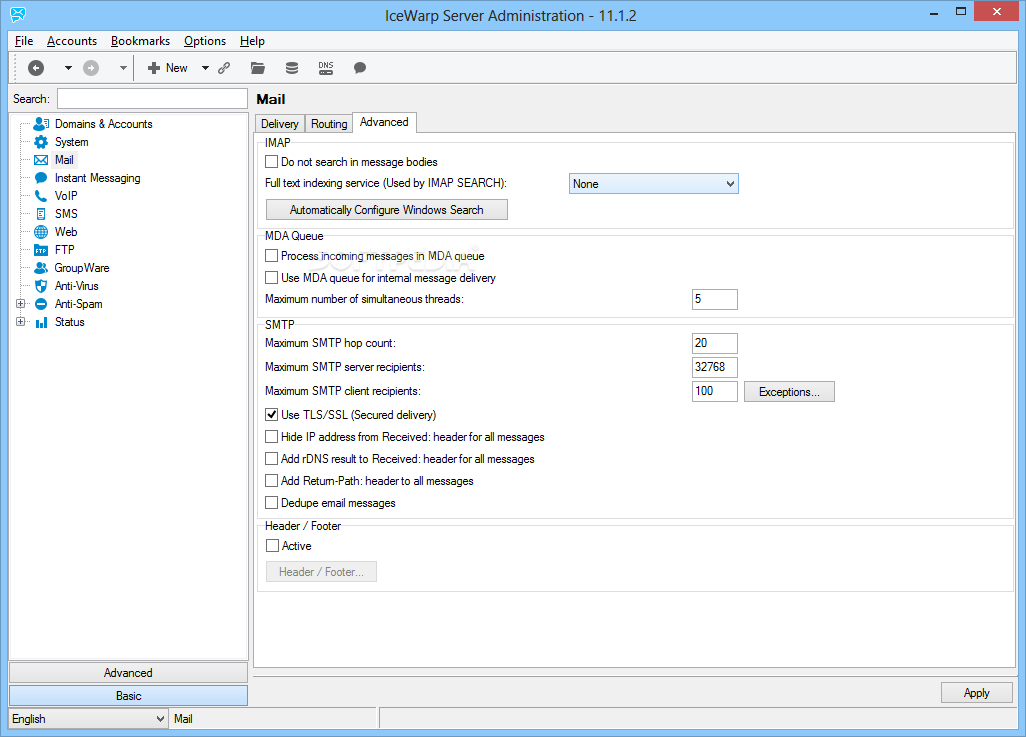The width and height of the screenshot is (1026, 737).
Task: Select the GroupWare people icon
Action: [x=41, y=268]
